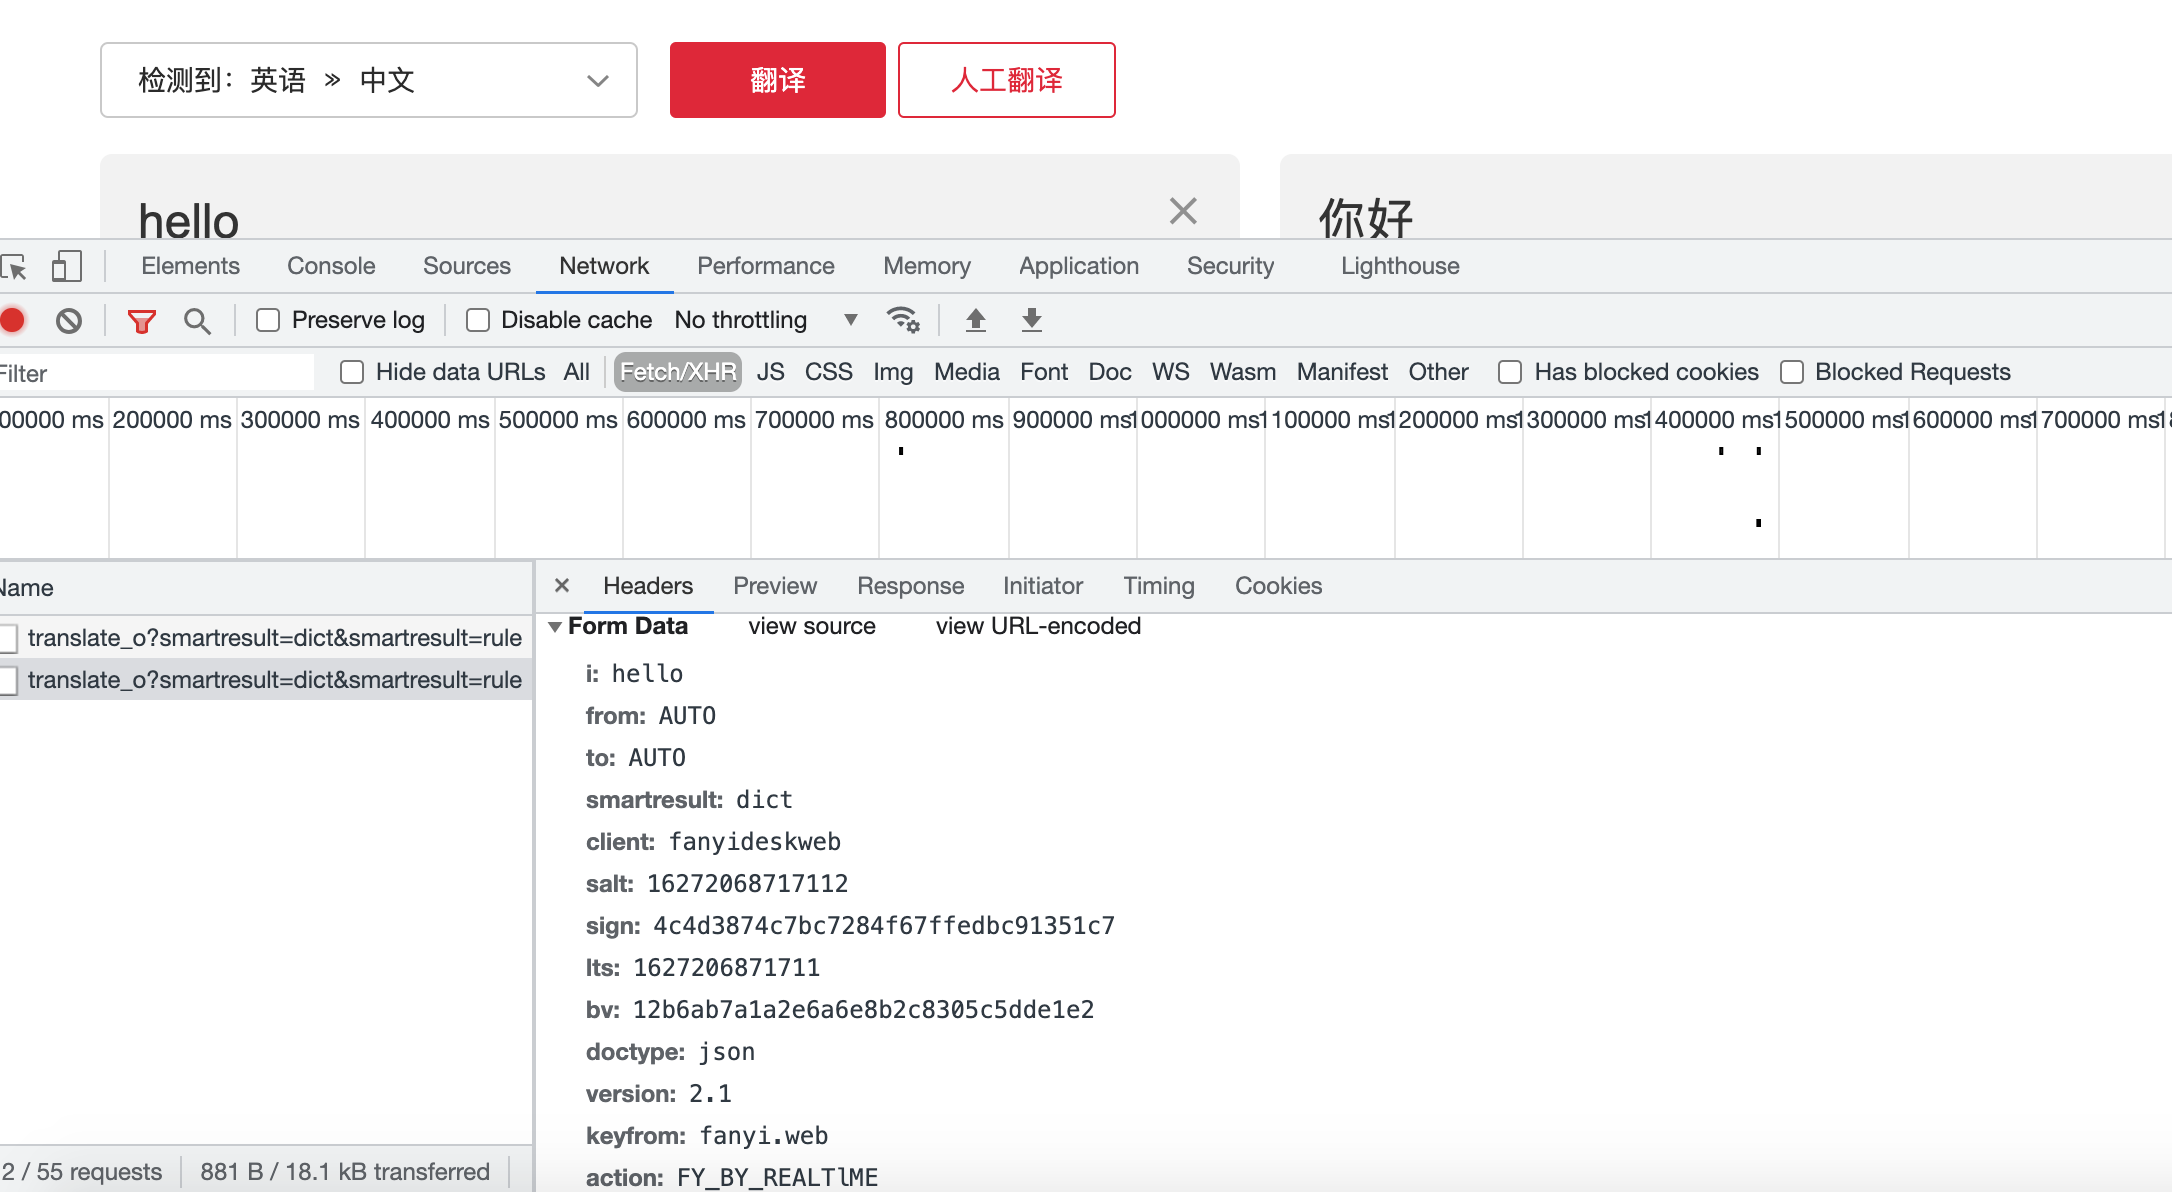Click the Export HAR download arrow icon
Image resolution: width=2172 pixels, height=1192 pixels.
(x=1031, y=320)
